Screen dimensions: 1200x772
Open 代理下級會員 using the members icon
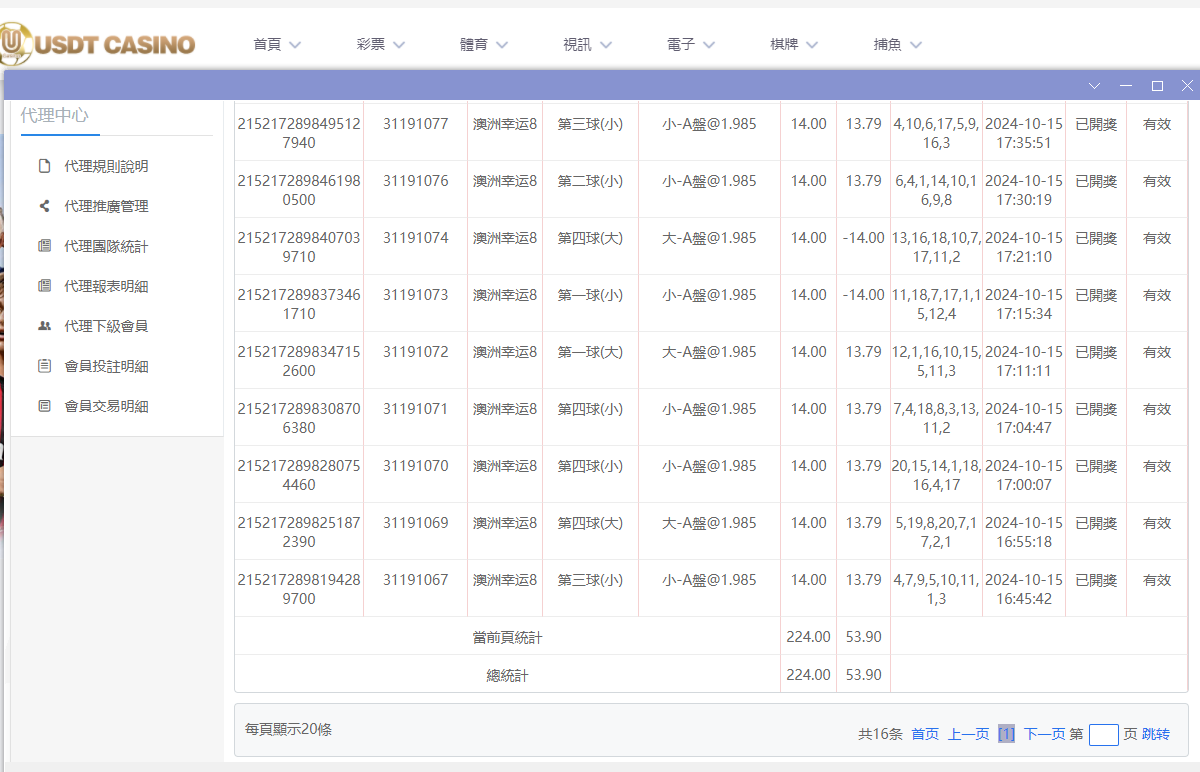tap(43, 326)
